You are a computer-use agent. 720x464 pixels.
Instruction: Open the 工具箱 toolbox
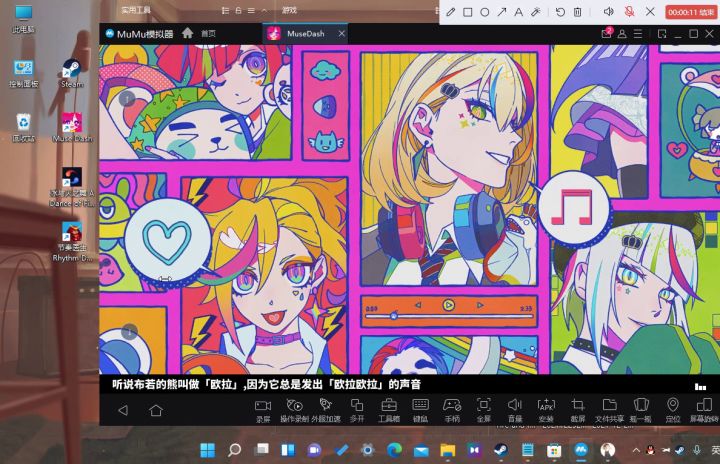[x=389, y=410]
